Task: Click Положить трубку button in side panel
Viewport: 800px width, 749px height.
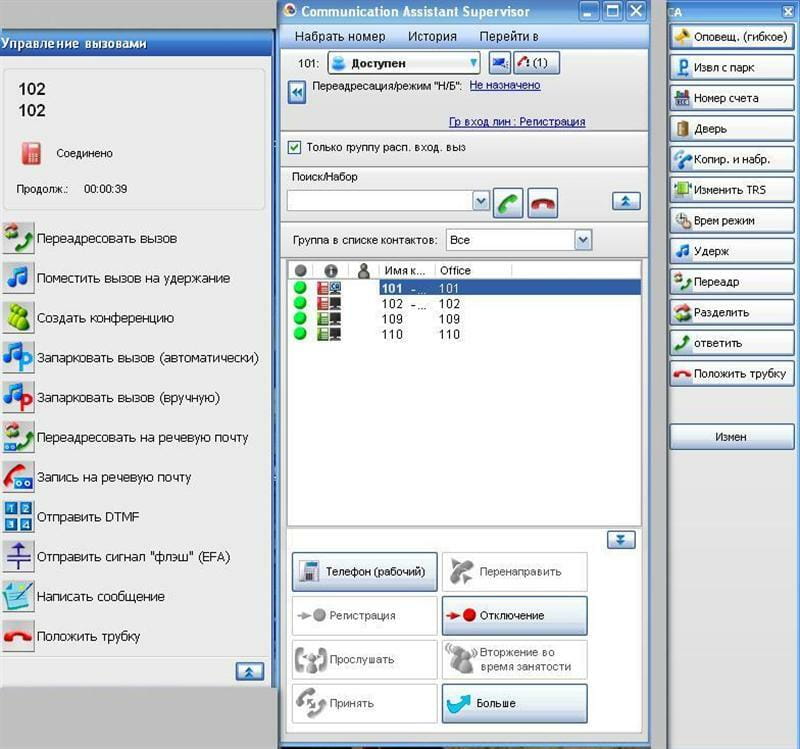Action: (732, 373)
